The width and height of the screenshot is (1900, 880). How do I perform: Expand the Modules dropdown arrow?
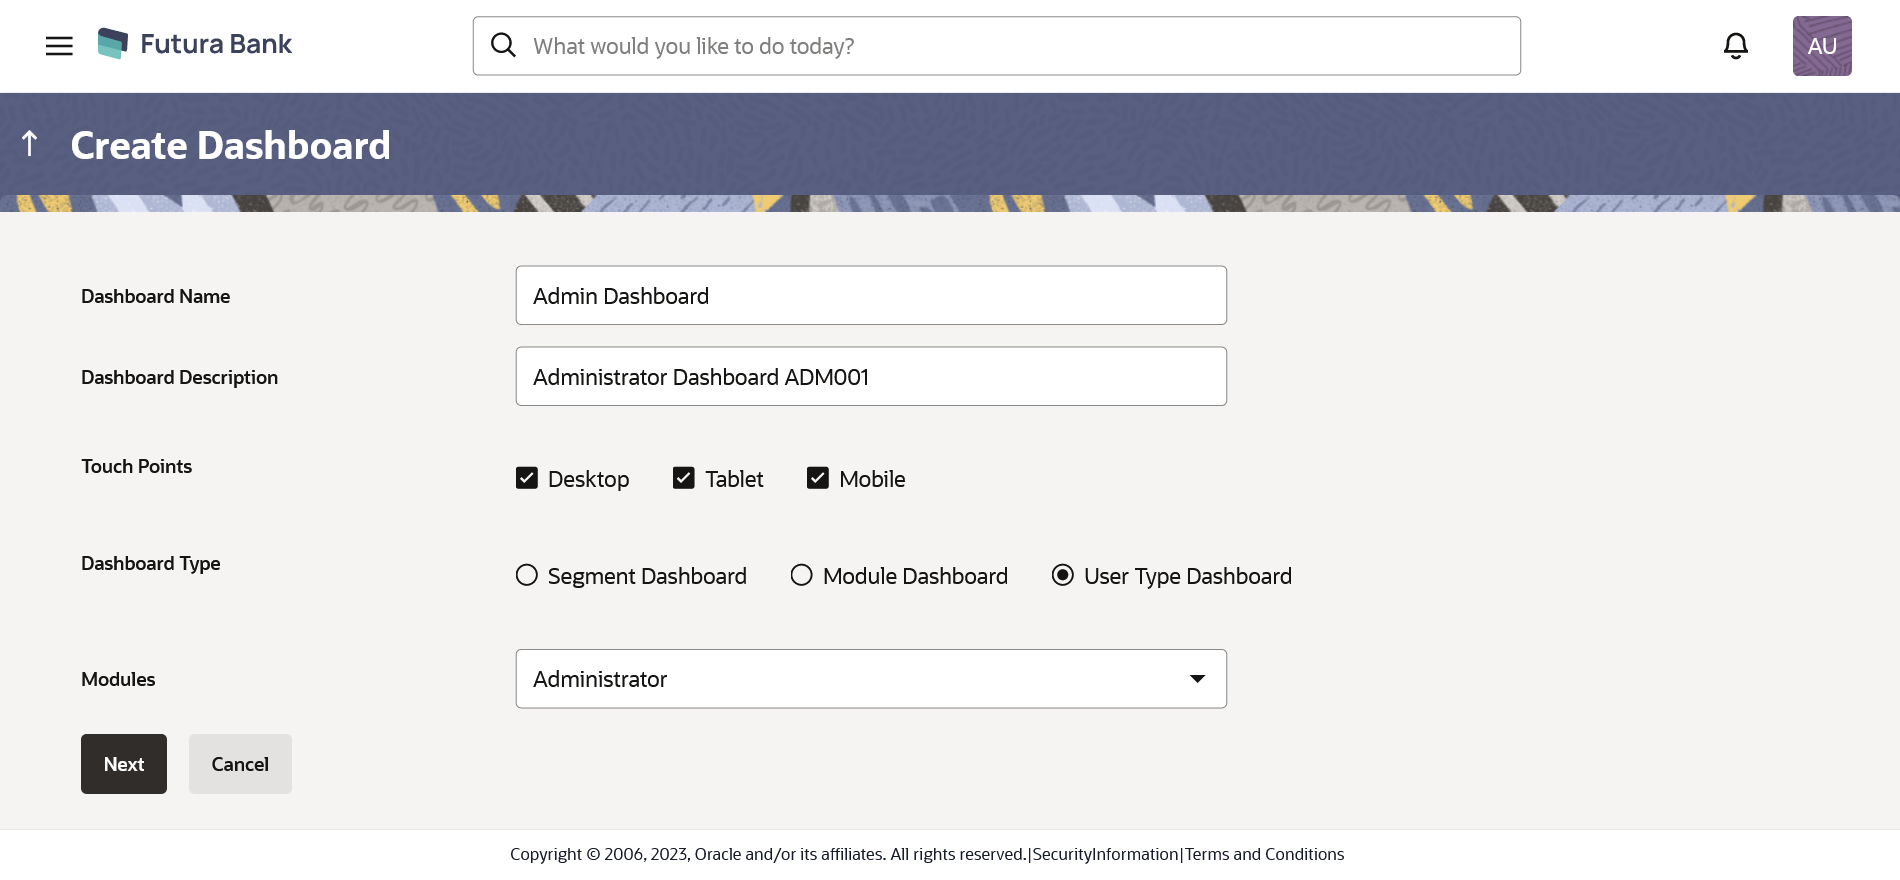coord(1197,679)
